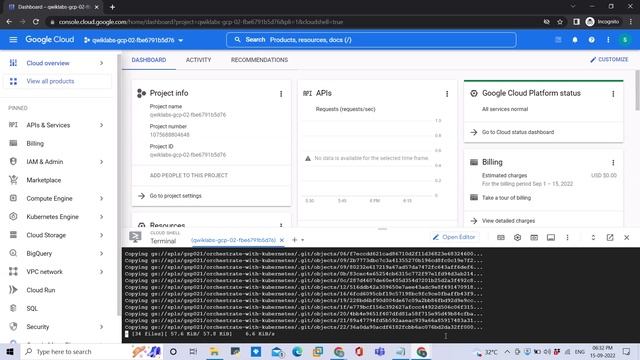This screenshot has width=640, height=360.
Task: Expand BigQuery submenu arrow
Action: pyautogui.click(x=101, y=253)
